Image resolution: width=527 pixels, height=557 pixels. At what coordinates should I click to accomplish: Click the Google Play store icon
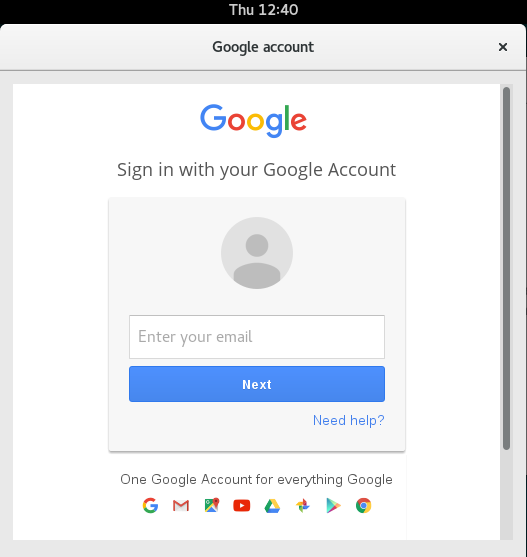[333, 505]
